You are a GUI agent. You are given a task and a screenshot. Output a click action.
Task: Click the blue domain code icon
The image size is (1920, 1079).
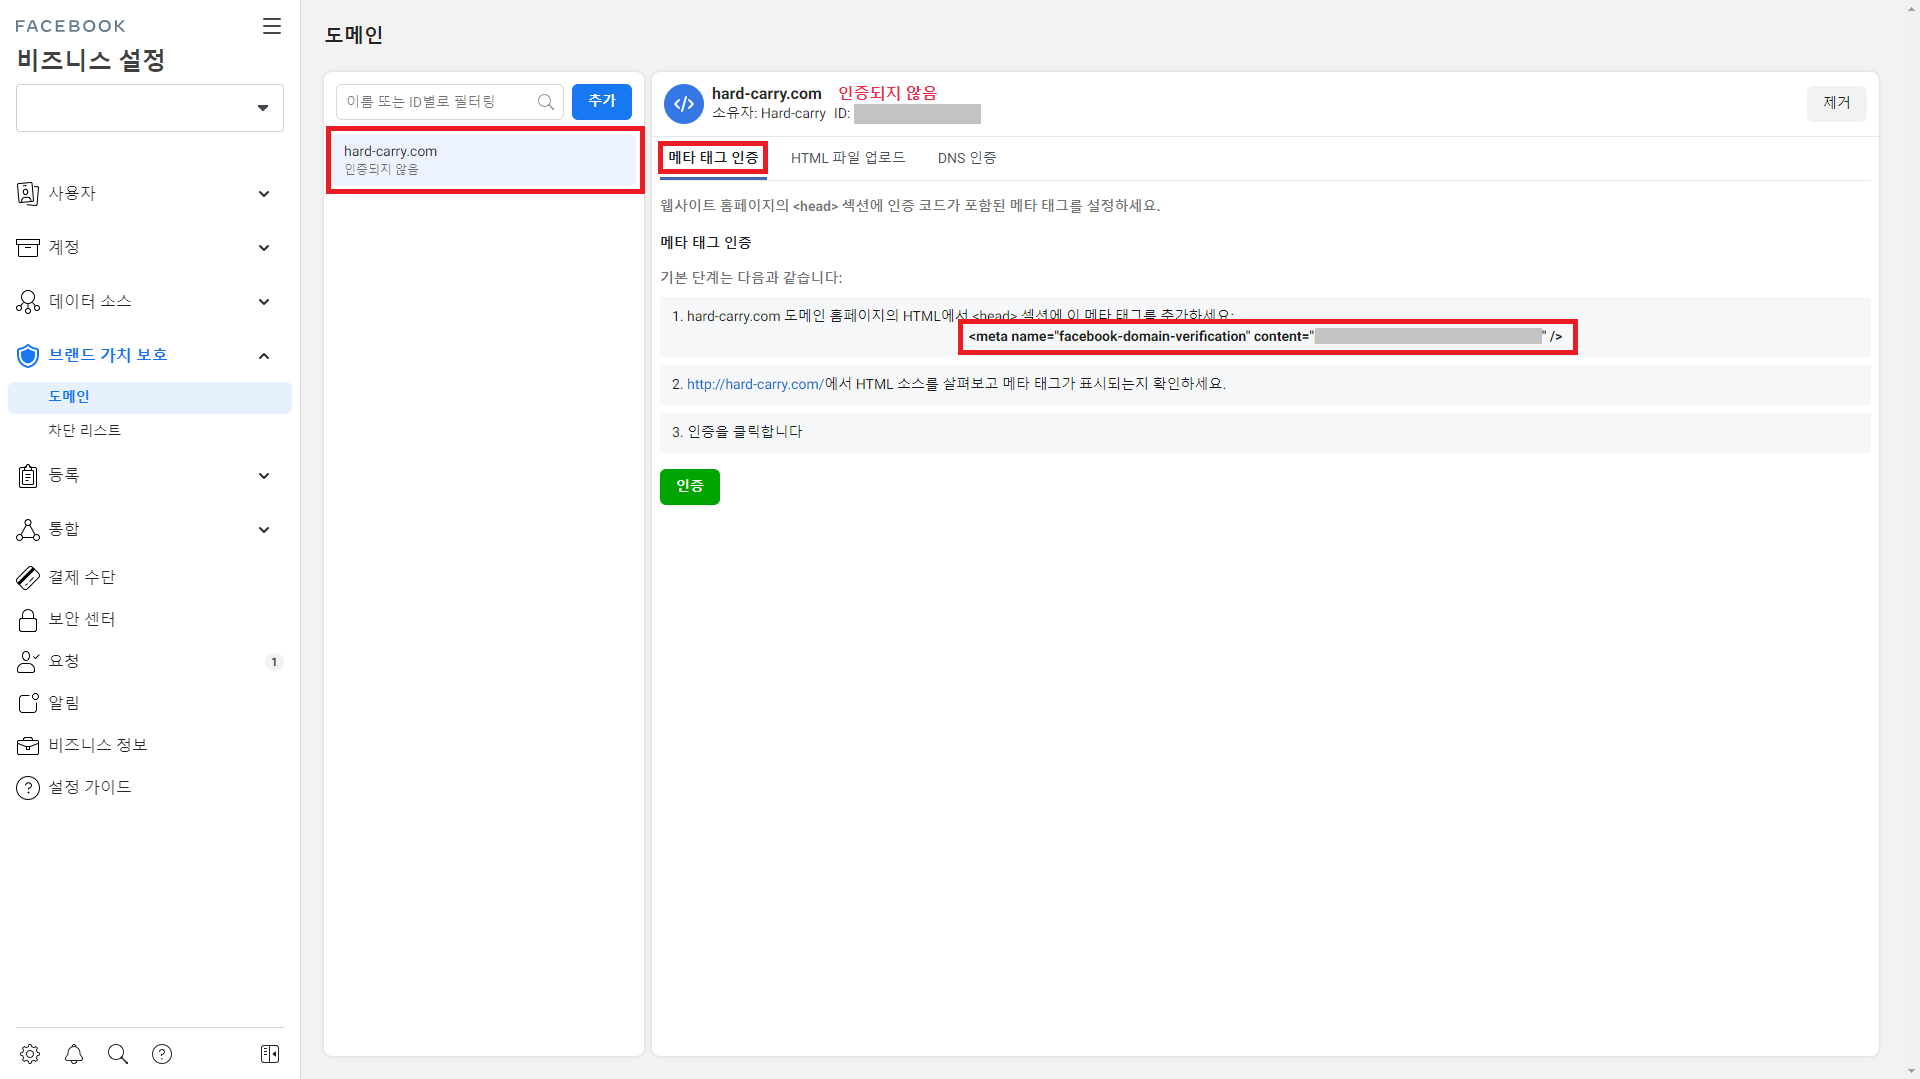pyautogui.click(x=684, y=104)
